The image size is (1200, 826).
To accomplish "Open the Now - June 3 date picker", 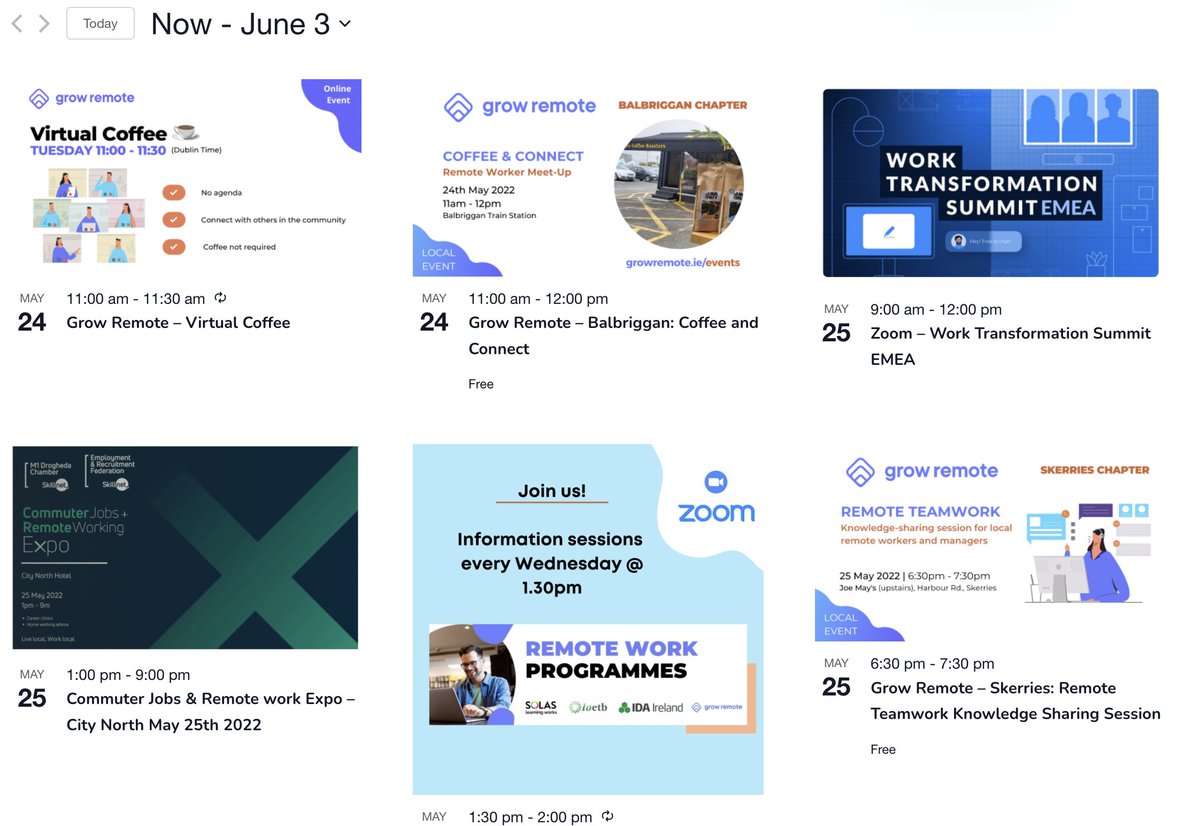I will 251,23.
